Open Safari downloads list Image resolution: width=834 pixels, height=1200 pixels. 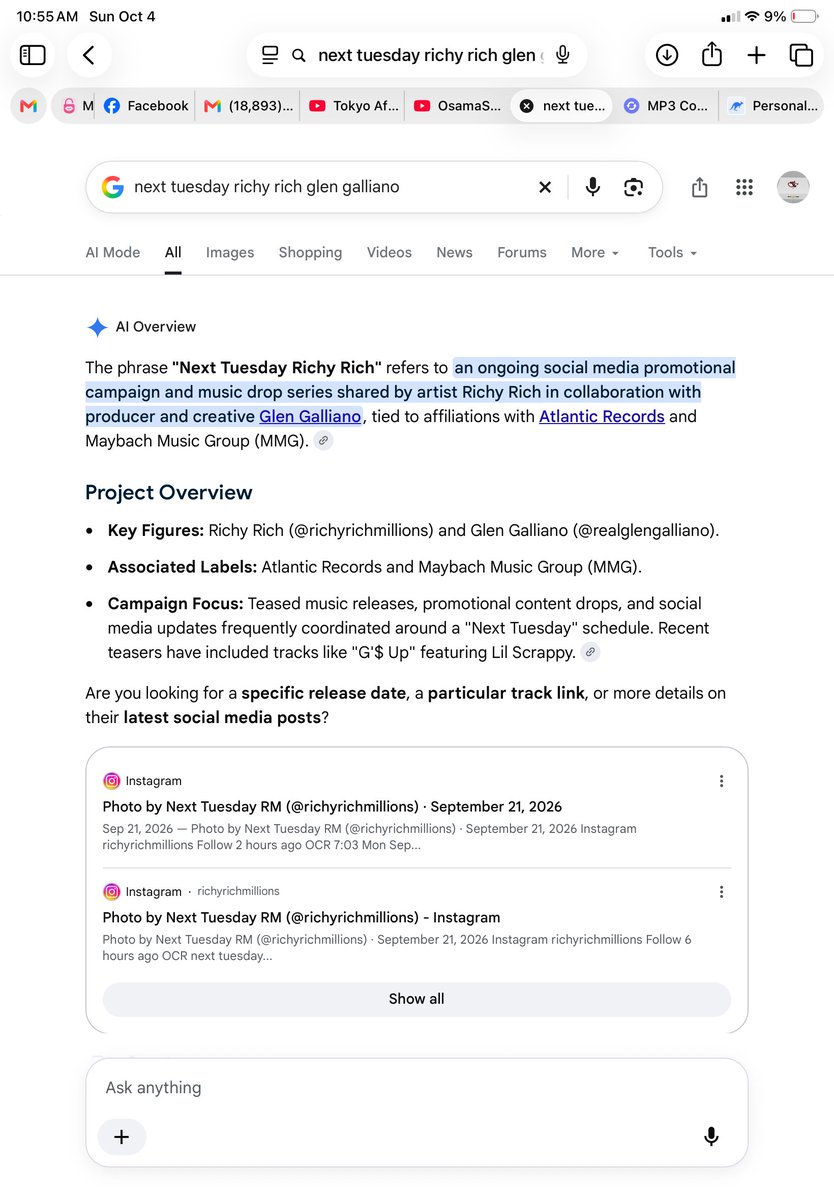pyautogui.click(x=667, y=55)
